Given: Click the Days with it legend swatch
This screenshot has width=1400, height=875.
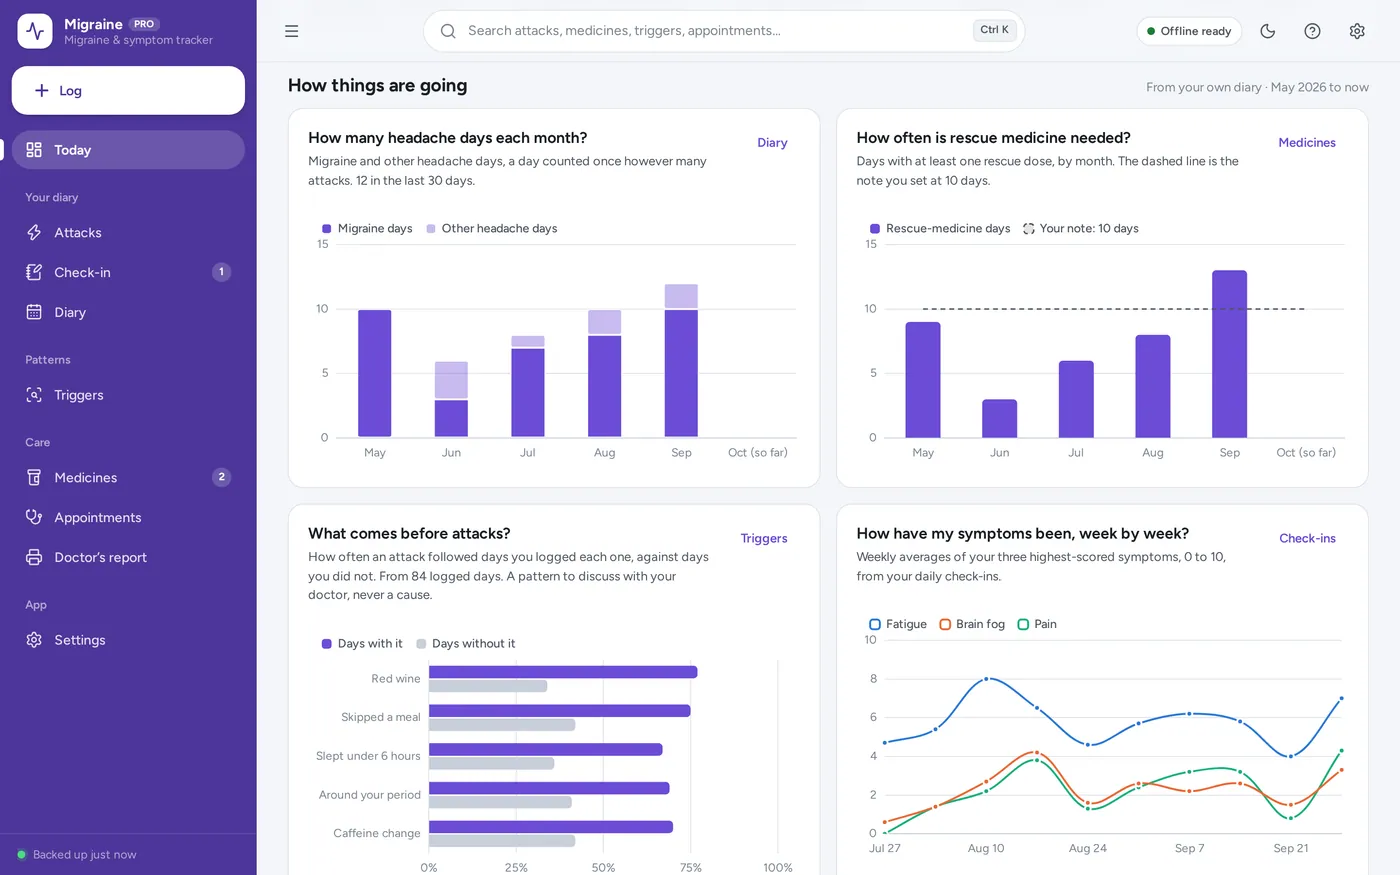Looking at the screenshot, I should tap(326, 644).
